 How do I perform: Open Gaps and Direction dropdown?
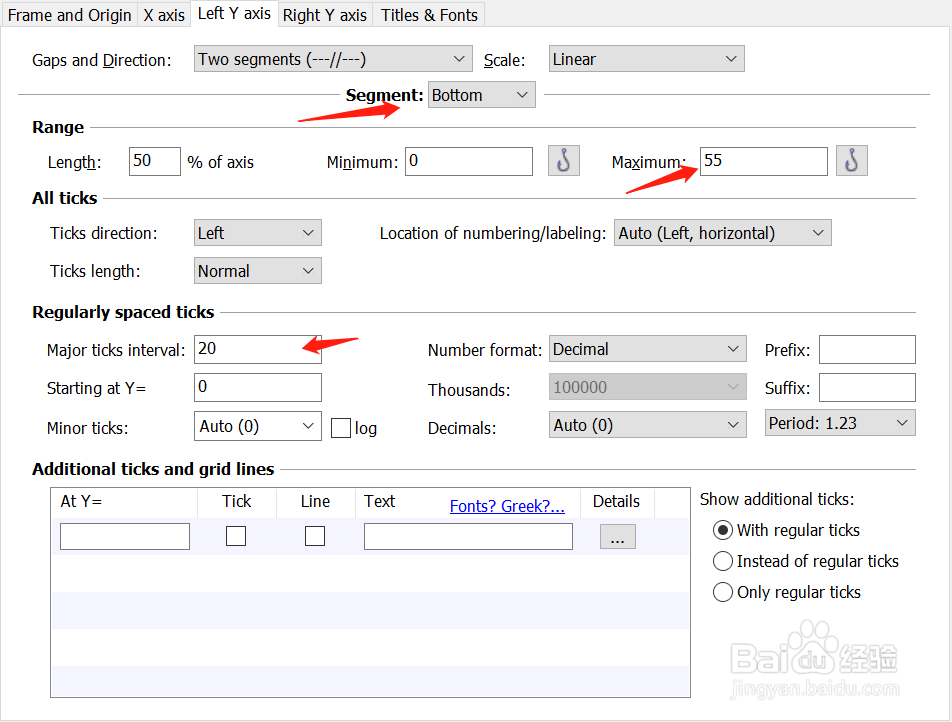pos(333,59)
